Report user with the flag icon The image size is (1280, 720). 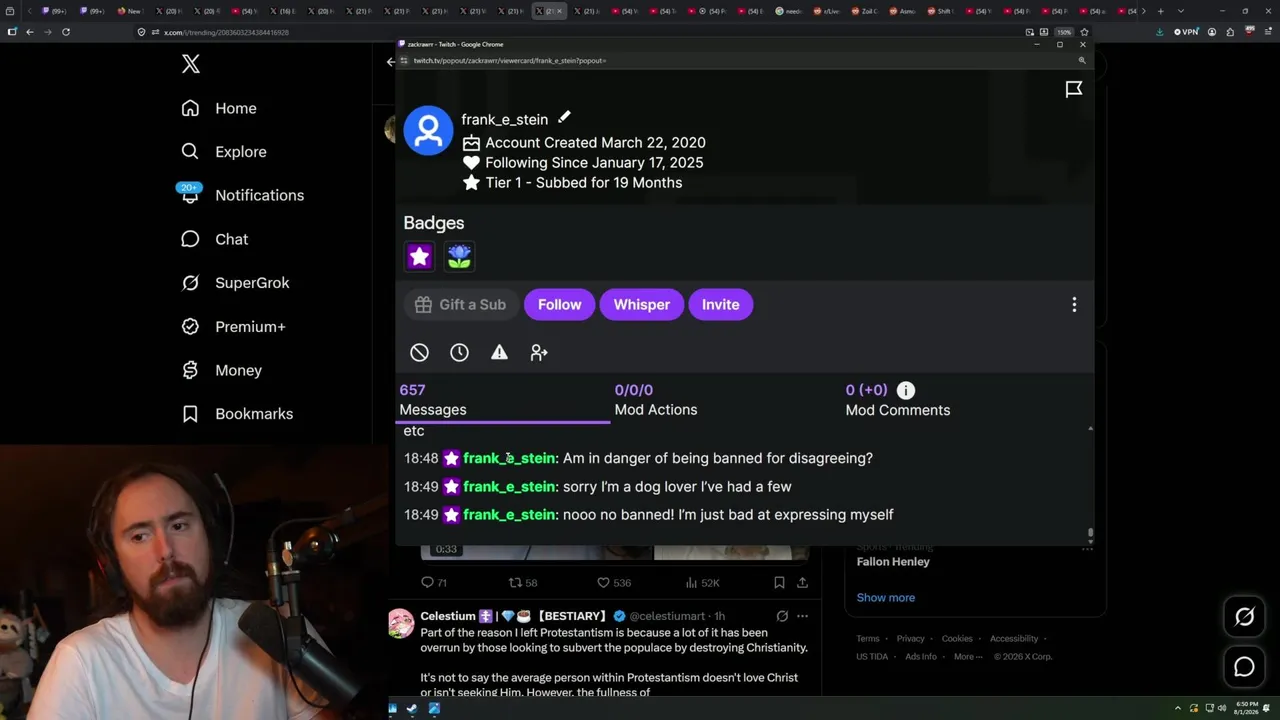(x=1074, y=90)
